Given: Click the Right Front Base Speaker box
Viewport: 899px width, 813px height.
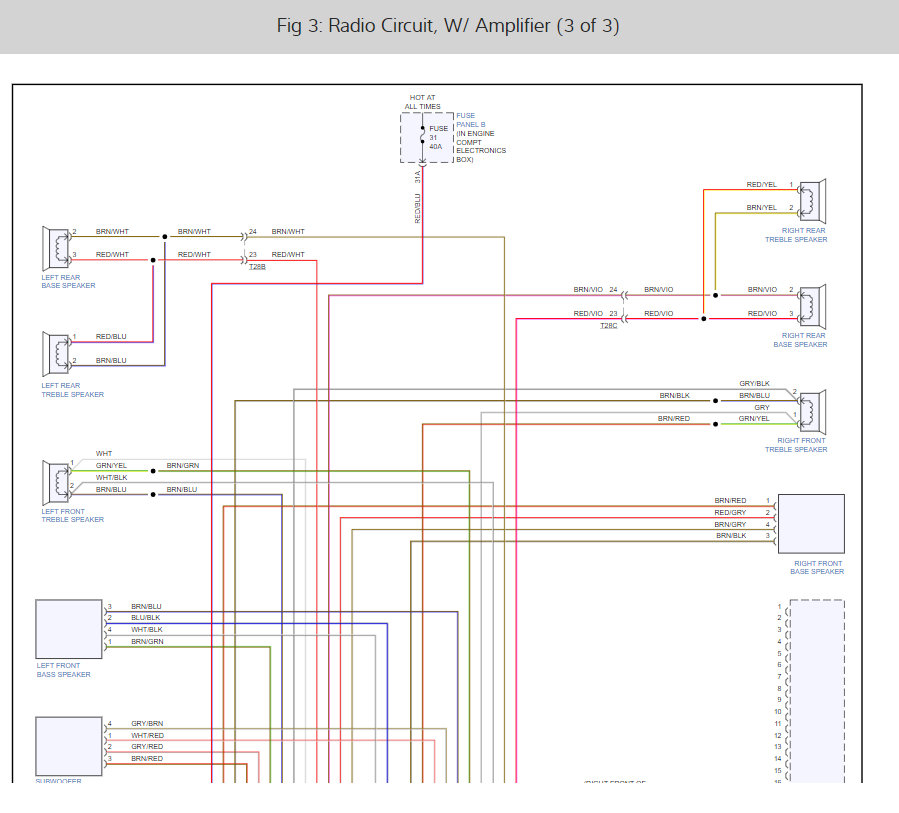Looking at the screenshot, I should coord(811,524).
